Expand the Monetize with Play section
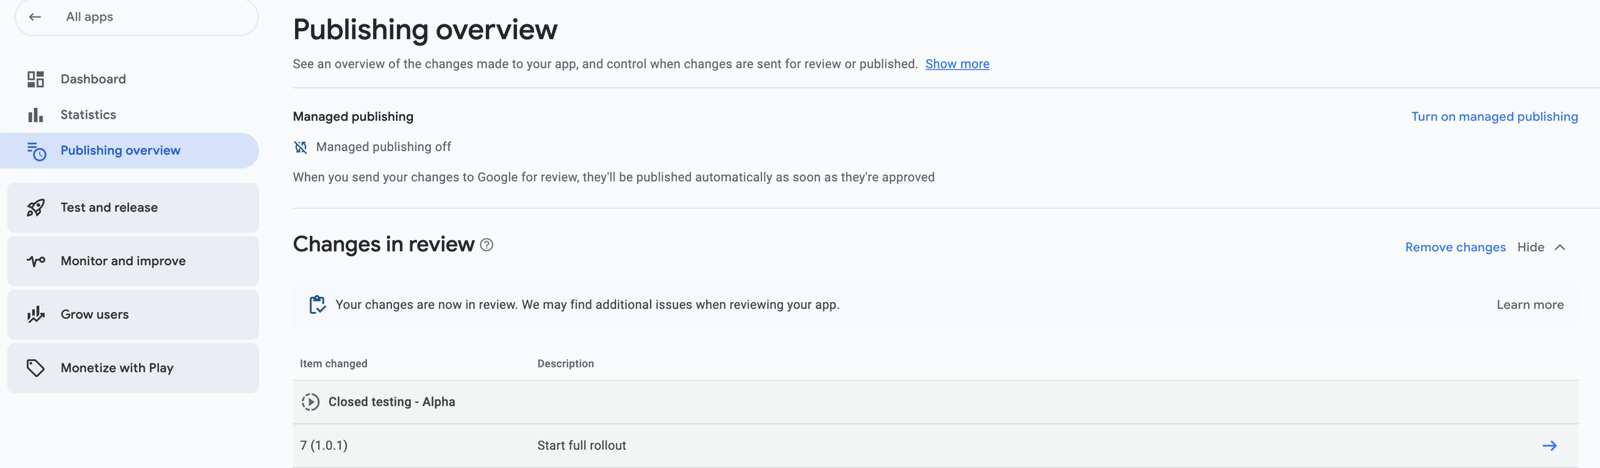Image resolution: width=1600 pixels, height=468 pixels. [x=133, y=368]
